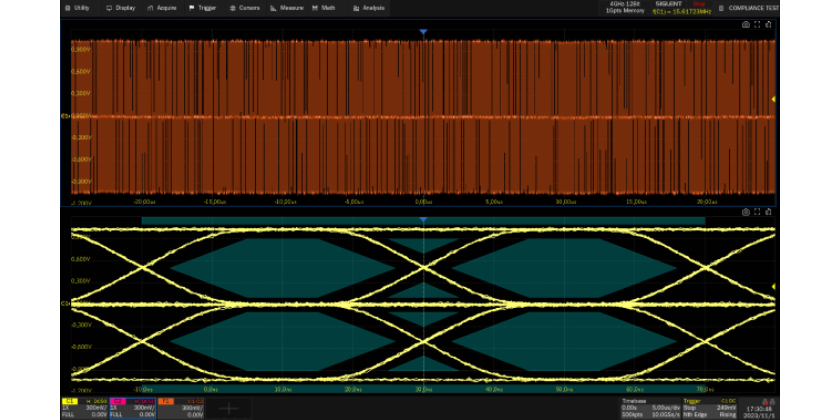
Task: Click the date and time display
Action: pos(760,411)
